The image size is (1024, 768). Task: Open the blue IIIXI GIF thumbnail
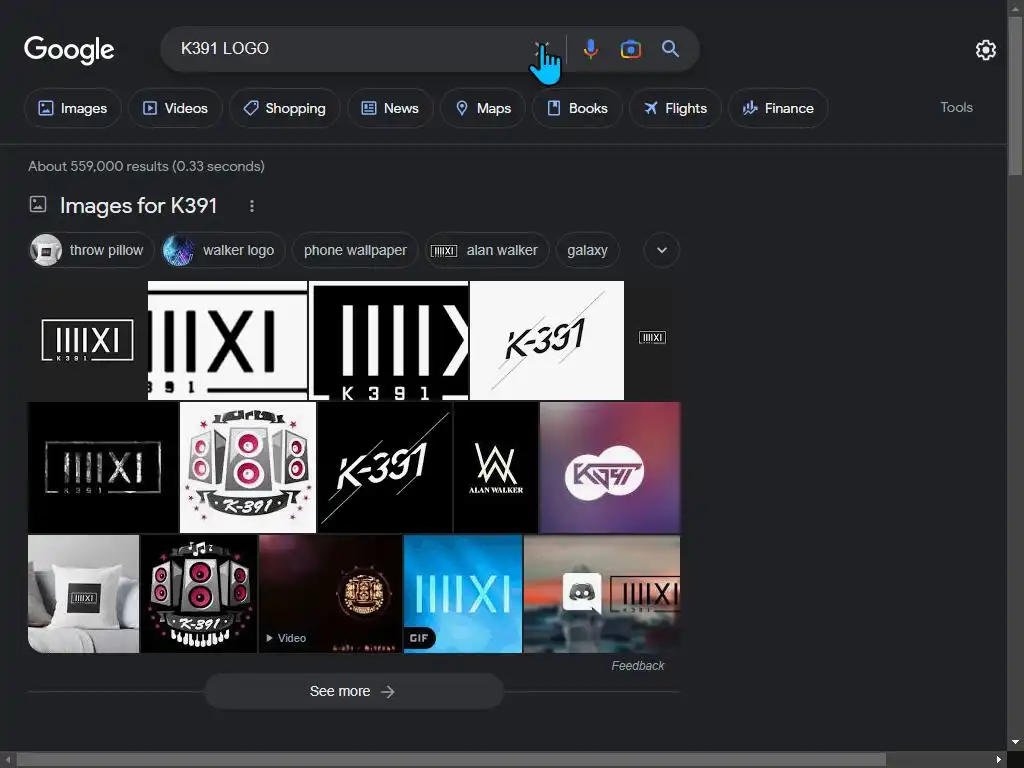click(463, 594)
